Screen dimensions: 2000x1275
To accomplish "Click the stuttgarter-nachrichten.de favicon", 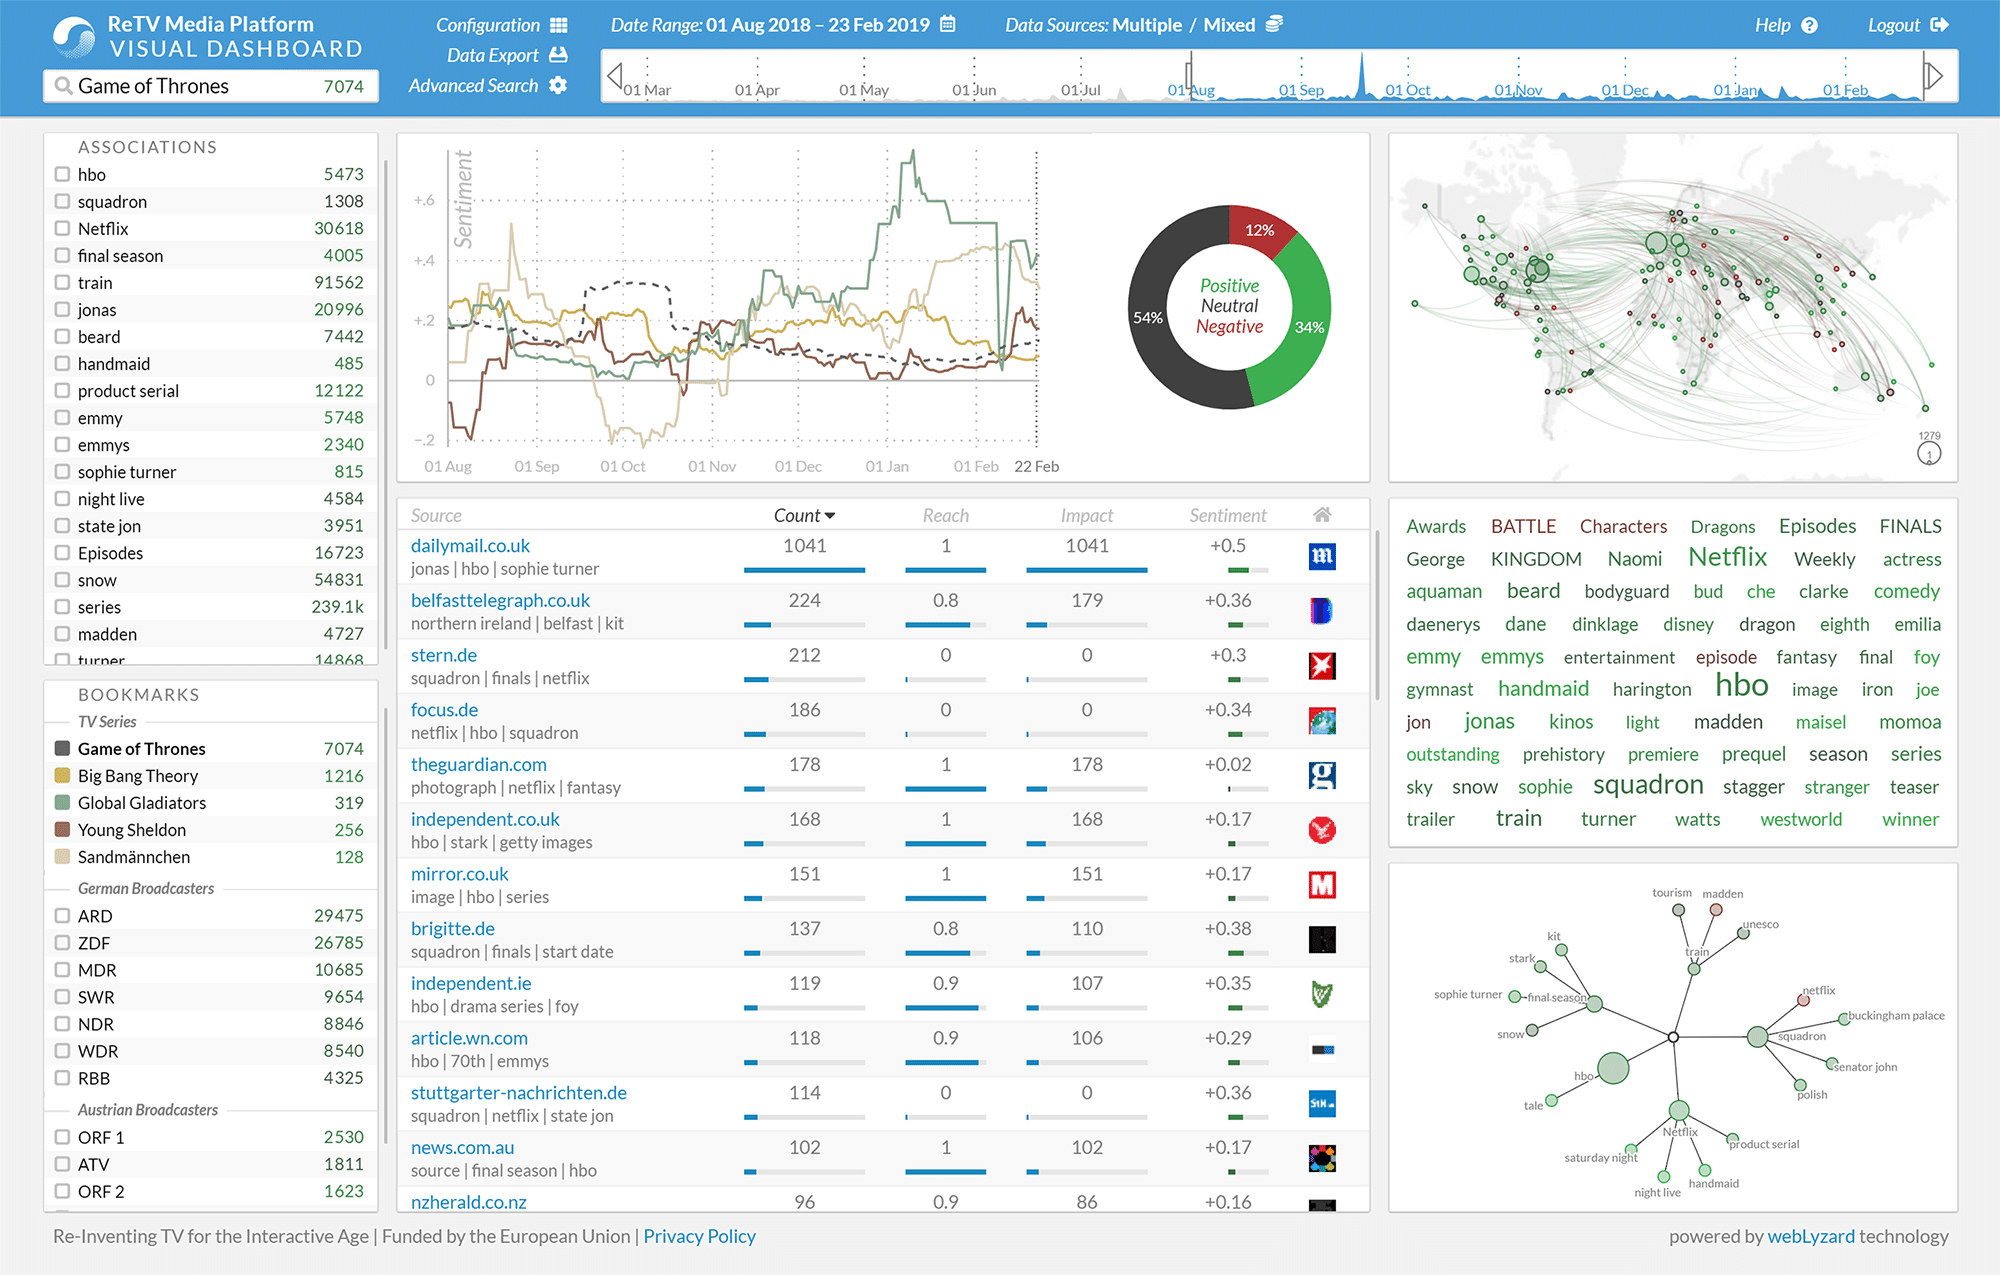I will point(1322,1104).
